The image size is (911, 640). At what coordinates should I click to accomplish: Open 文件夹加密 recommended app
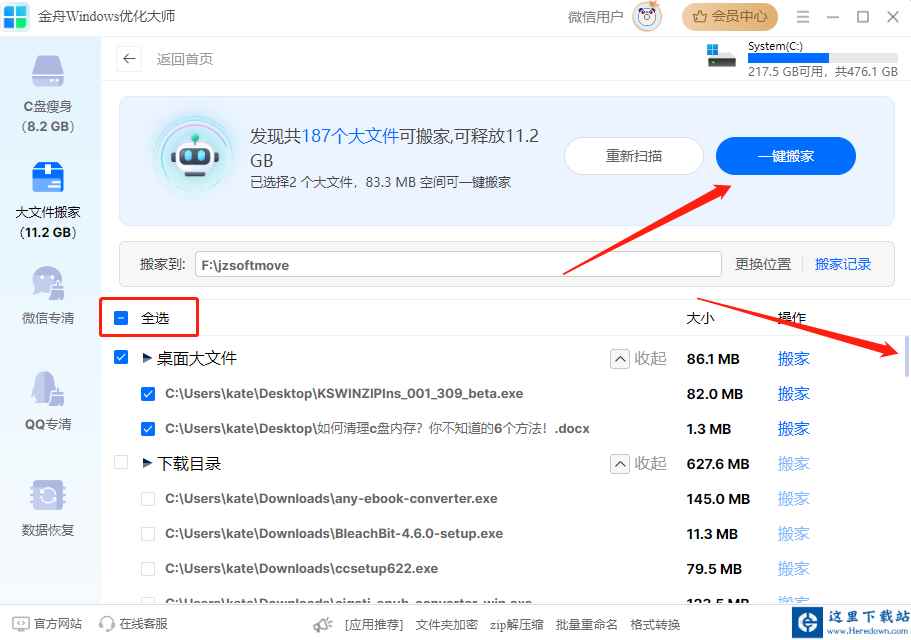(x=446, y=625)
